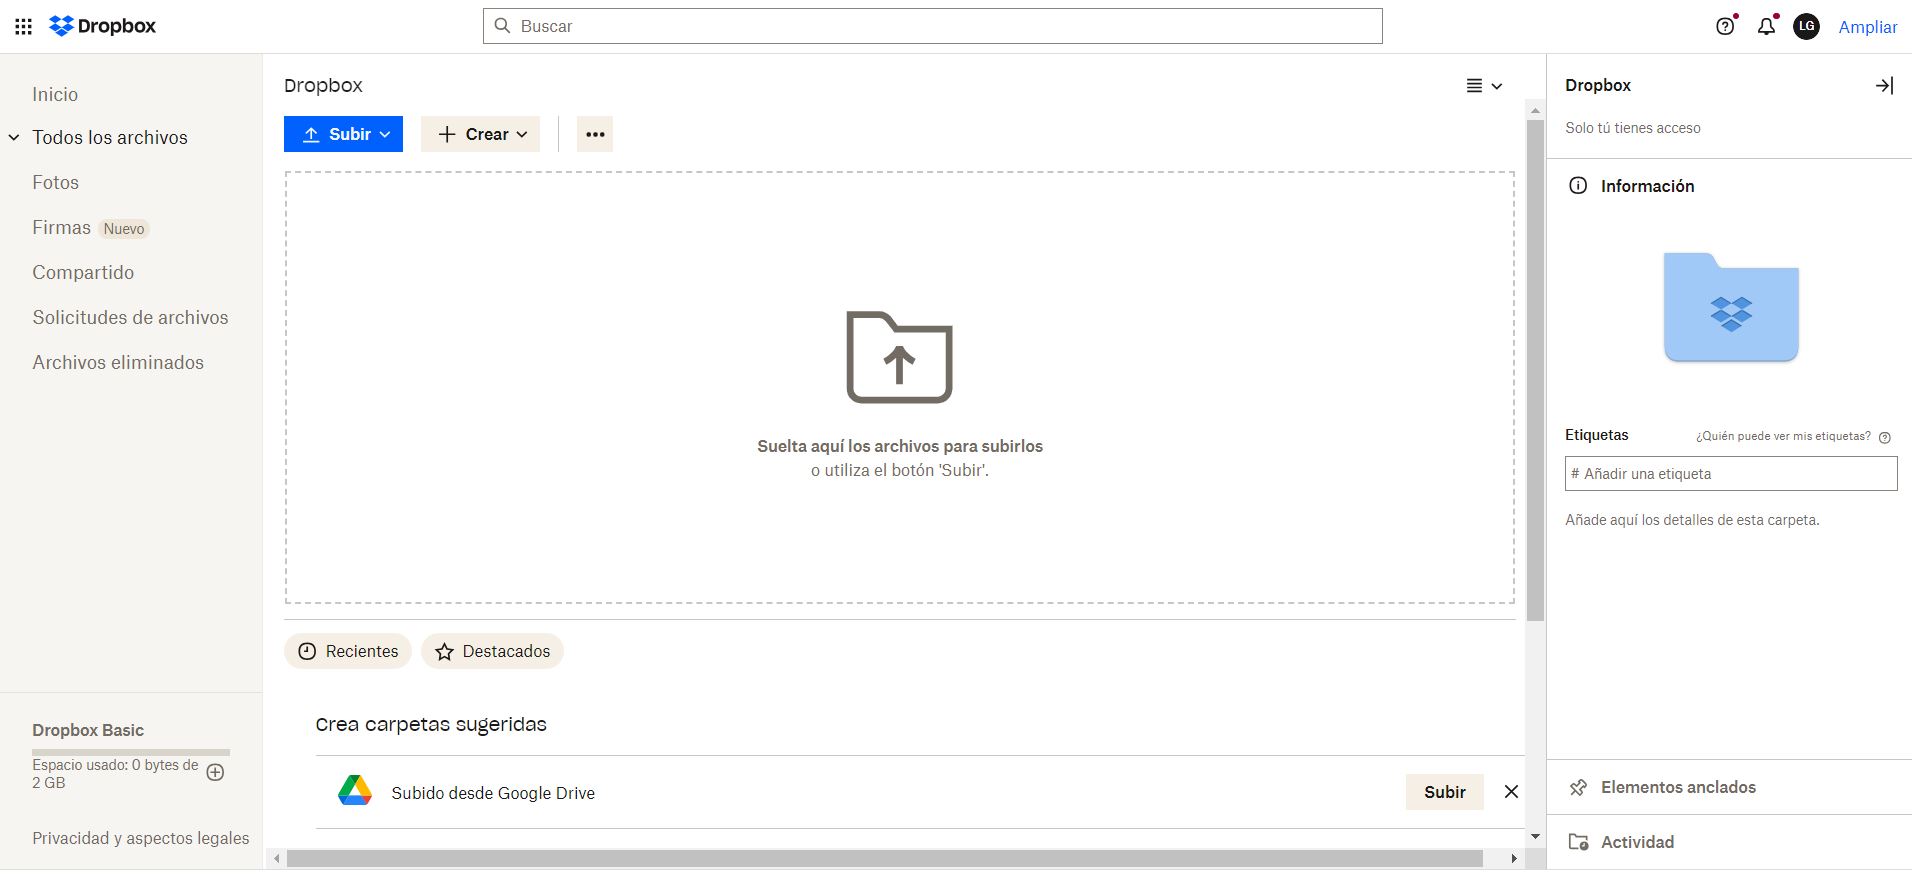Open Firmas section
This screenshot has height=875, width=1912.
[x=61, y=228]
